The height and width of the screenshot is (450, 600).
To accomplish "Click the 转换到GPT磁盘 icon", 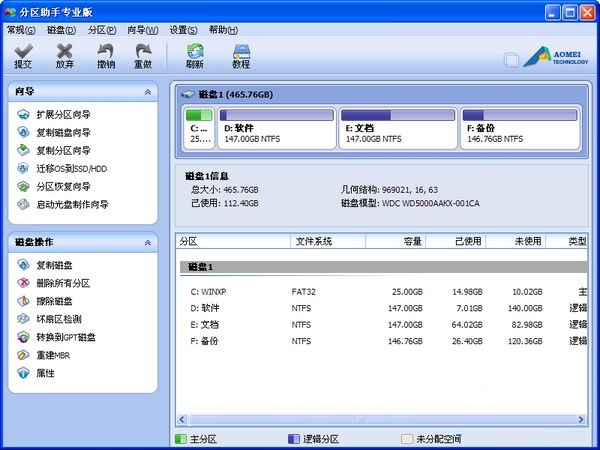I will (23, 337).
